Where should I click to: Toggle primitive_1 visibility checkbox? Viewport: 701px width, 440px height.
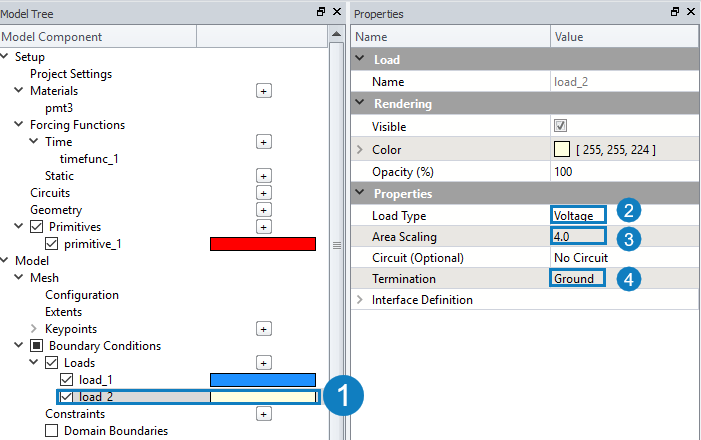coord(51,244)
